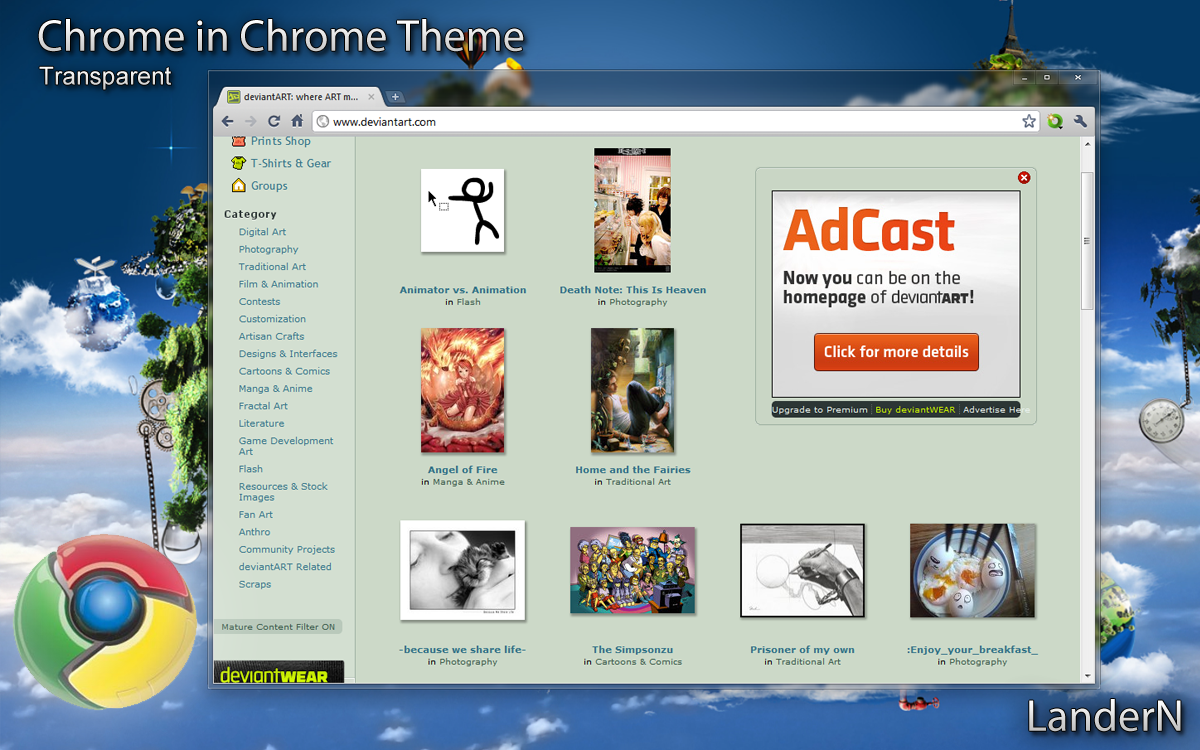Click the T-Shirts & Gear shirt icon
Viewport: 1200px width, 750px height.
[x=238, y=163]
